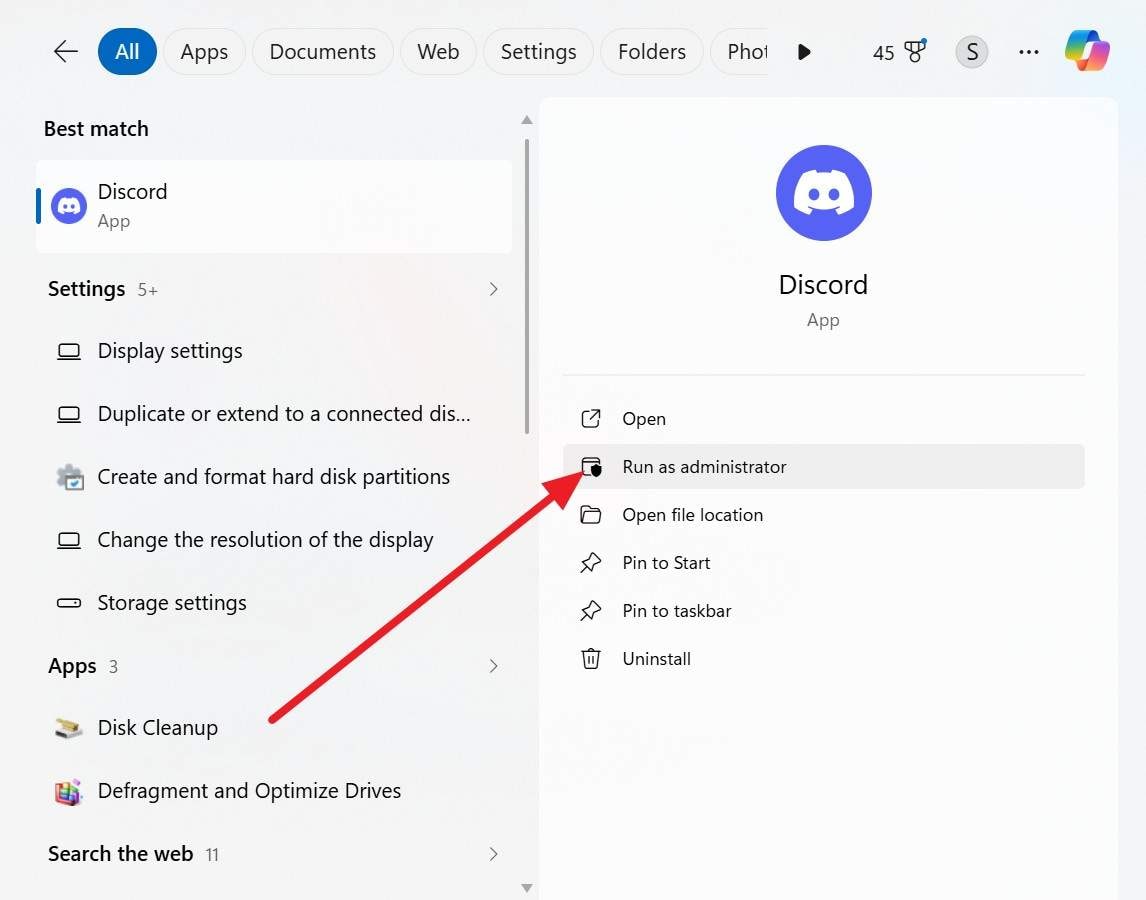Open the ellipsis options menu
1146x900 pixels.
click(x=1028, y=51)
